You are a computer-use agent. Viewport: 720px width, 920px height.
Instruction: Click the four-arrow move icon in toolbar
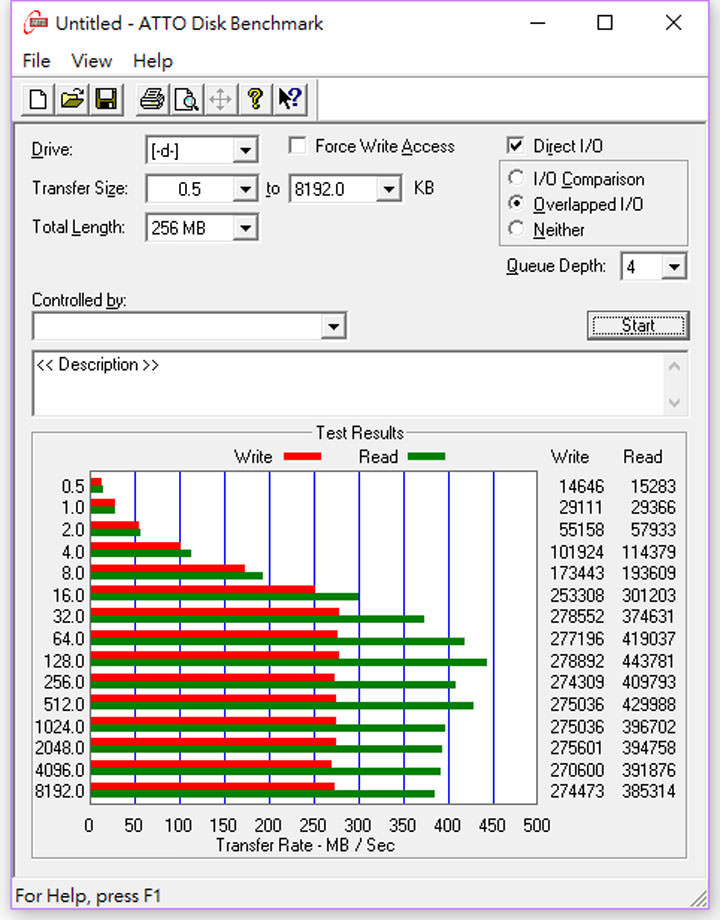coord(220,99)
